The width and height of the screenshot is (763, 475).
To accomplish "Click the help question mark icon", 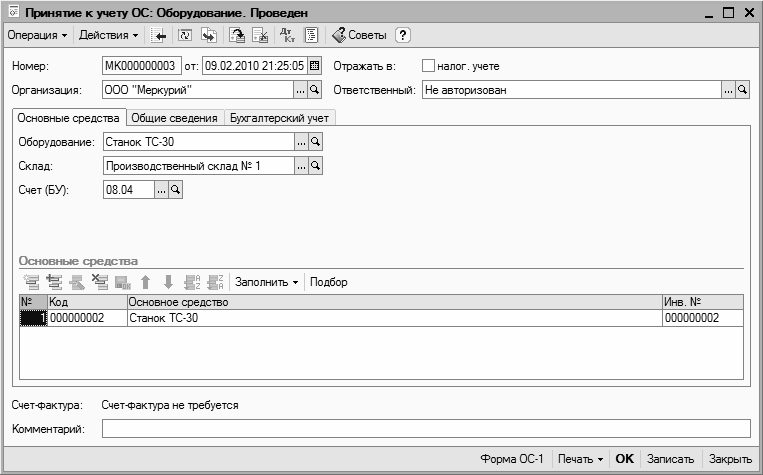I will click(403, 35).
